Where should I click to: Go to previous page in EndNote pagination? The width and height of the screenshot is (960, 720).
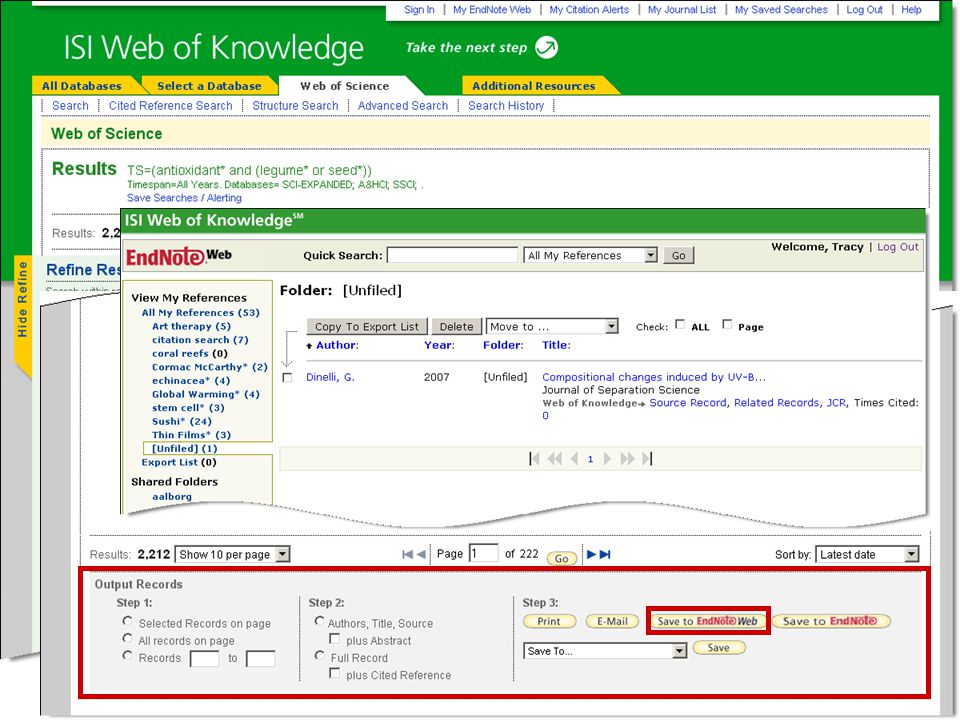574,459
